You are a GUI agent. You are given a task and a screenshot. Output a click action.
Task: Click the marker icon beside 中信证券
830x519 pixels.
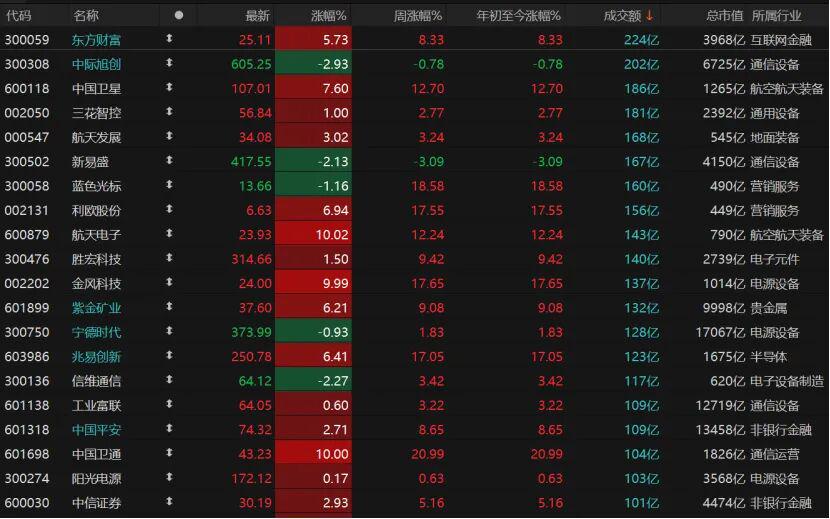tap(169, 503)
